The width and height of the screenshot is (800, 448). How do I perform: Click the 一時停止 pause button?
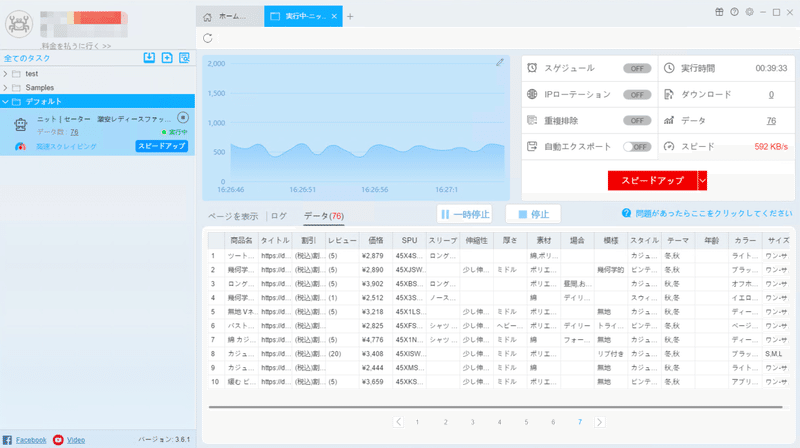465,214
